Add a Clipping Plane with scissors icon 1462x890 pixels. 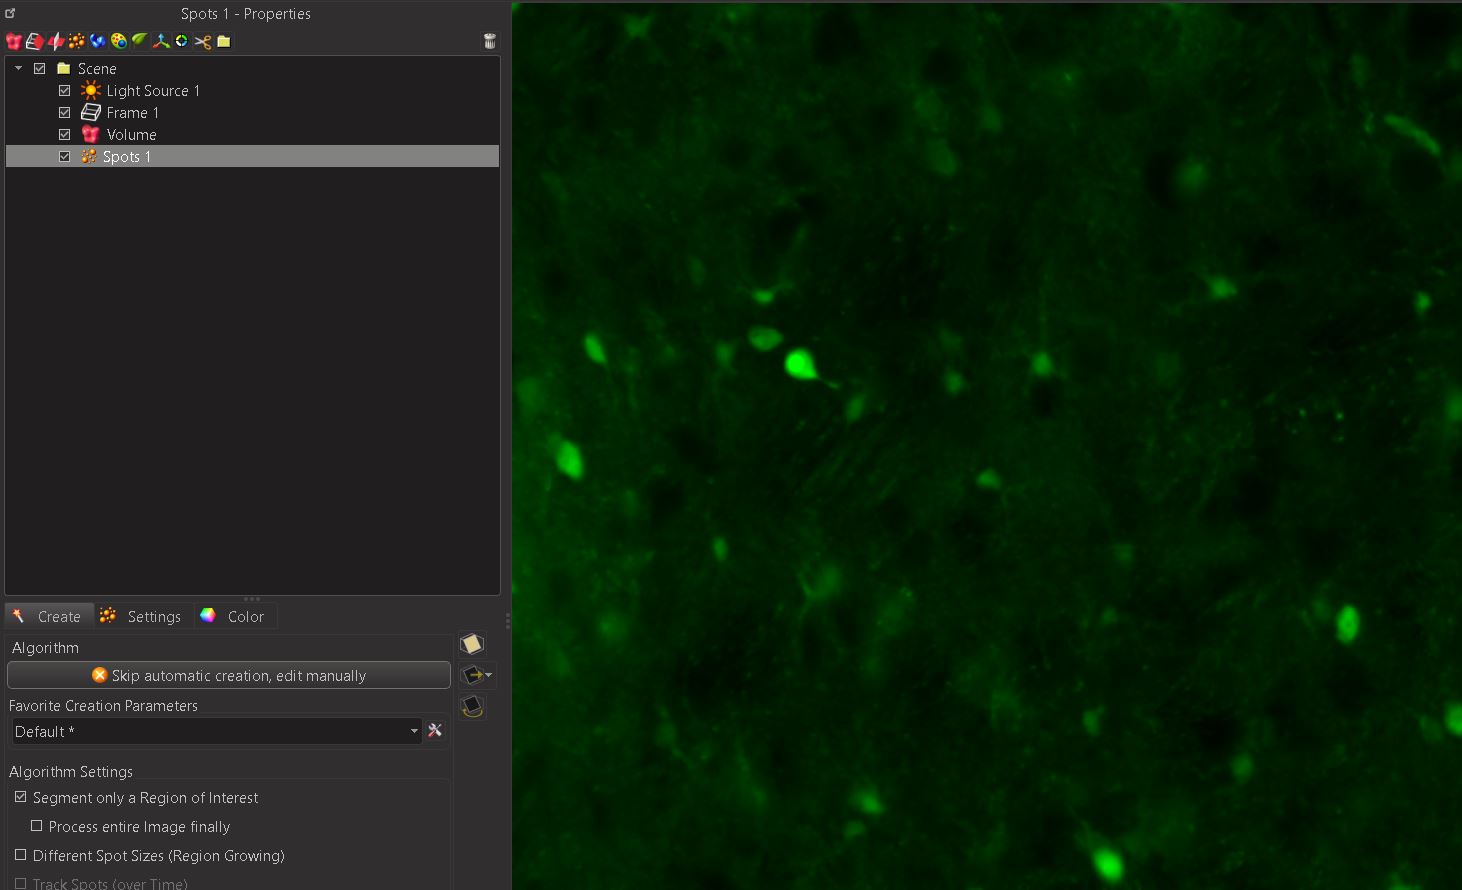[200, 41]
